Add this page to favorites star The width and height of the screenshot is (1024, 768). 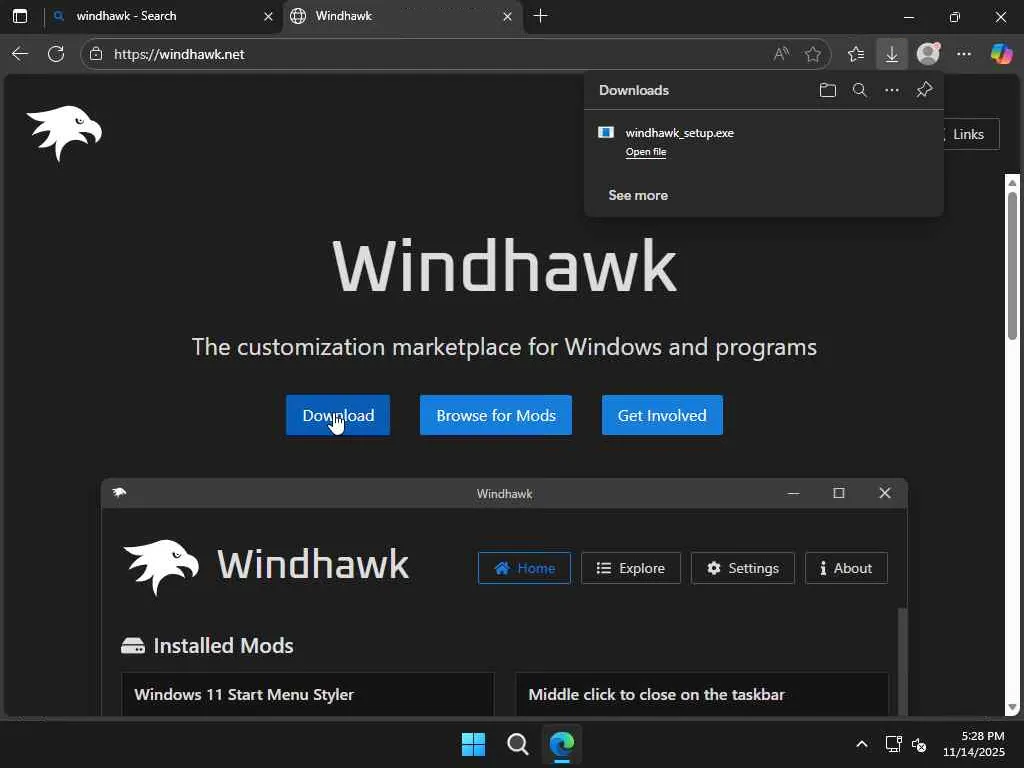[x=812, y=54]
